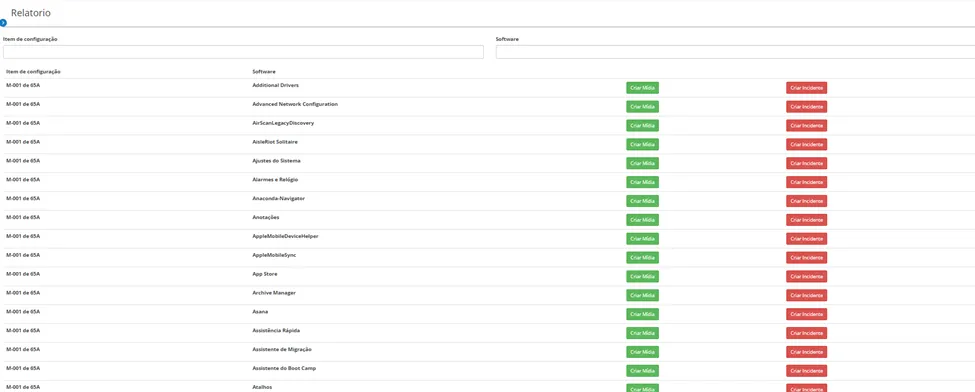Create media for App Store
The image size is (975, 392).
coord(642,276)
